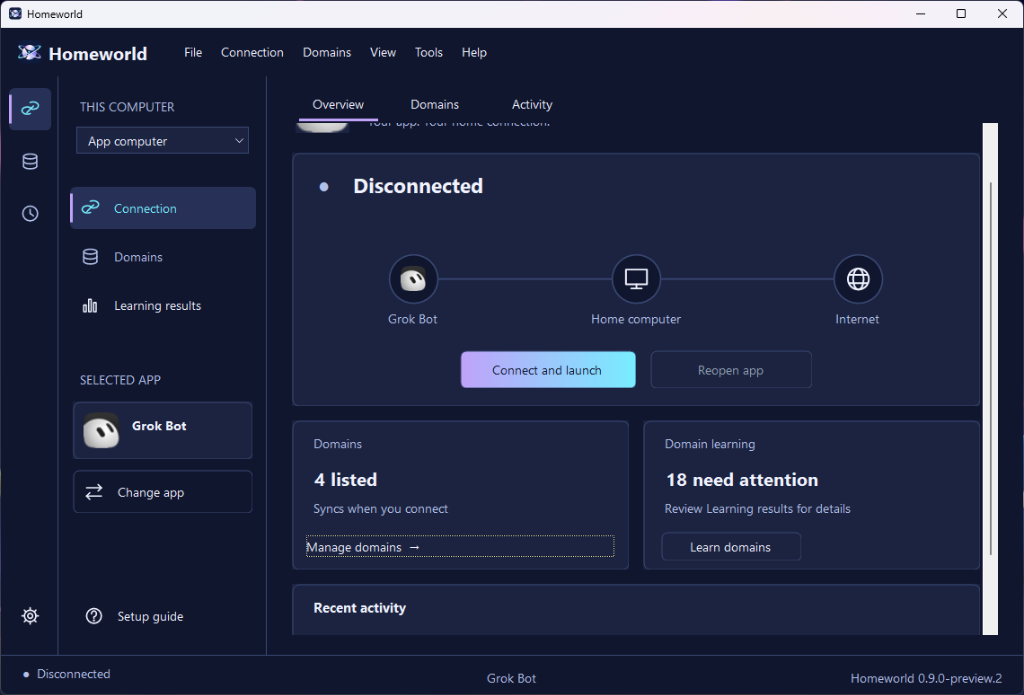Click the Home computer monitor node

[636, 279]
